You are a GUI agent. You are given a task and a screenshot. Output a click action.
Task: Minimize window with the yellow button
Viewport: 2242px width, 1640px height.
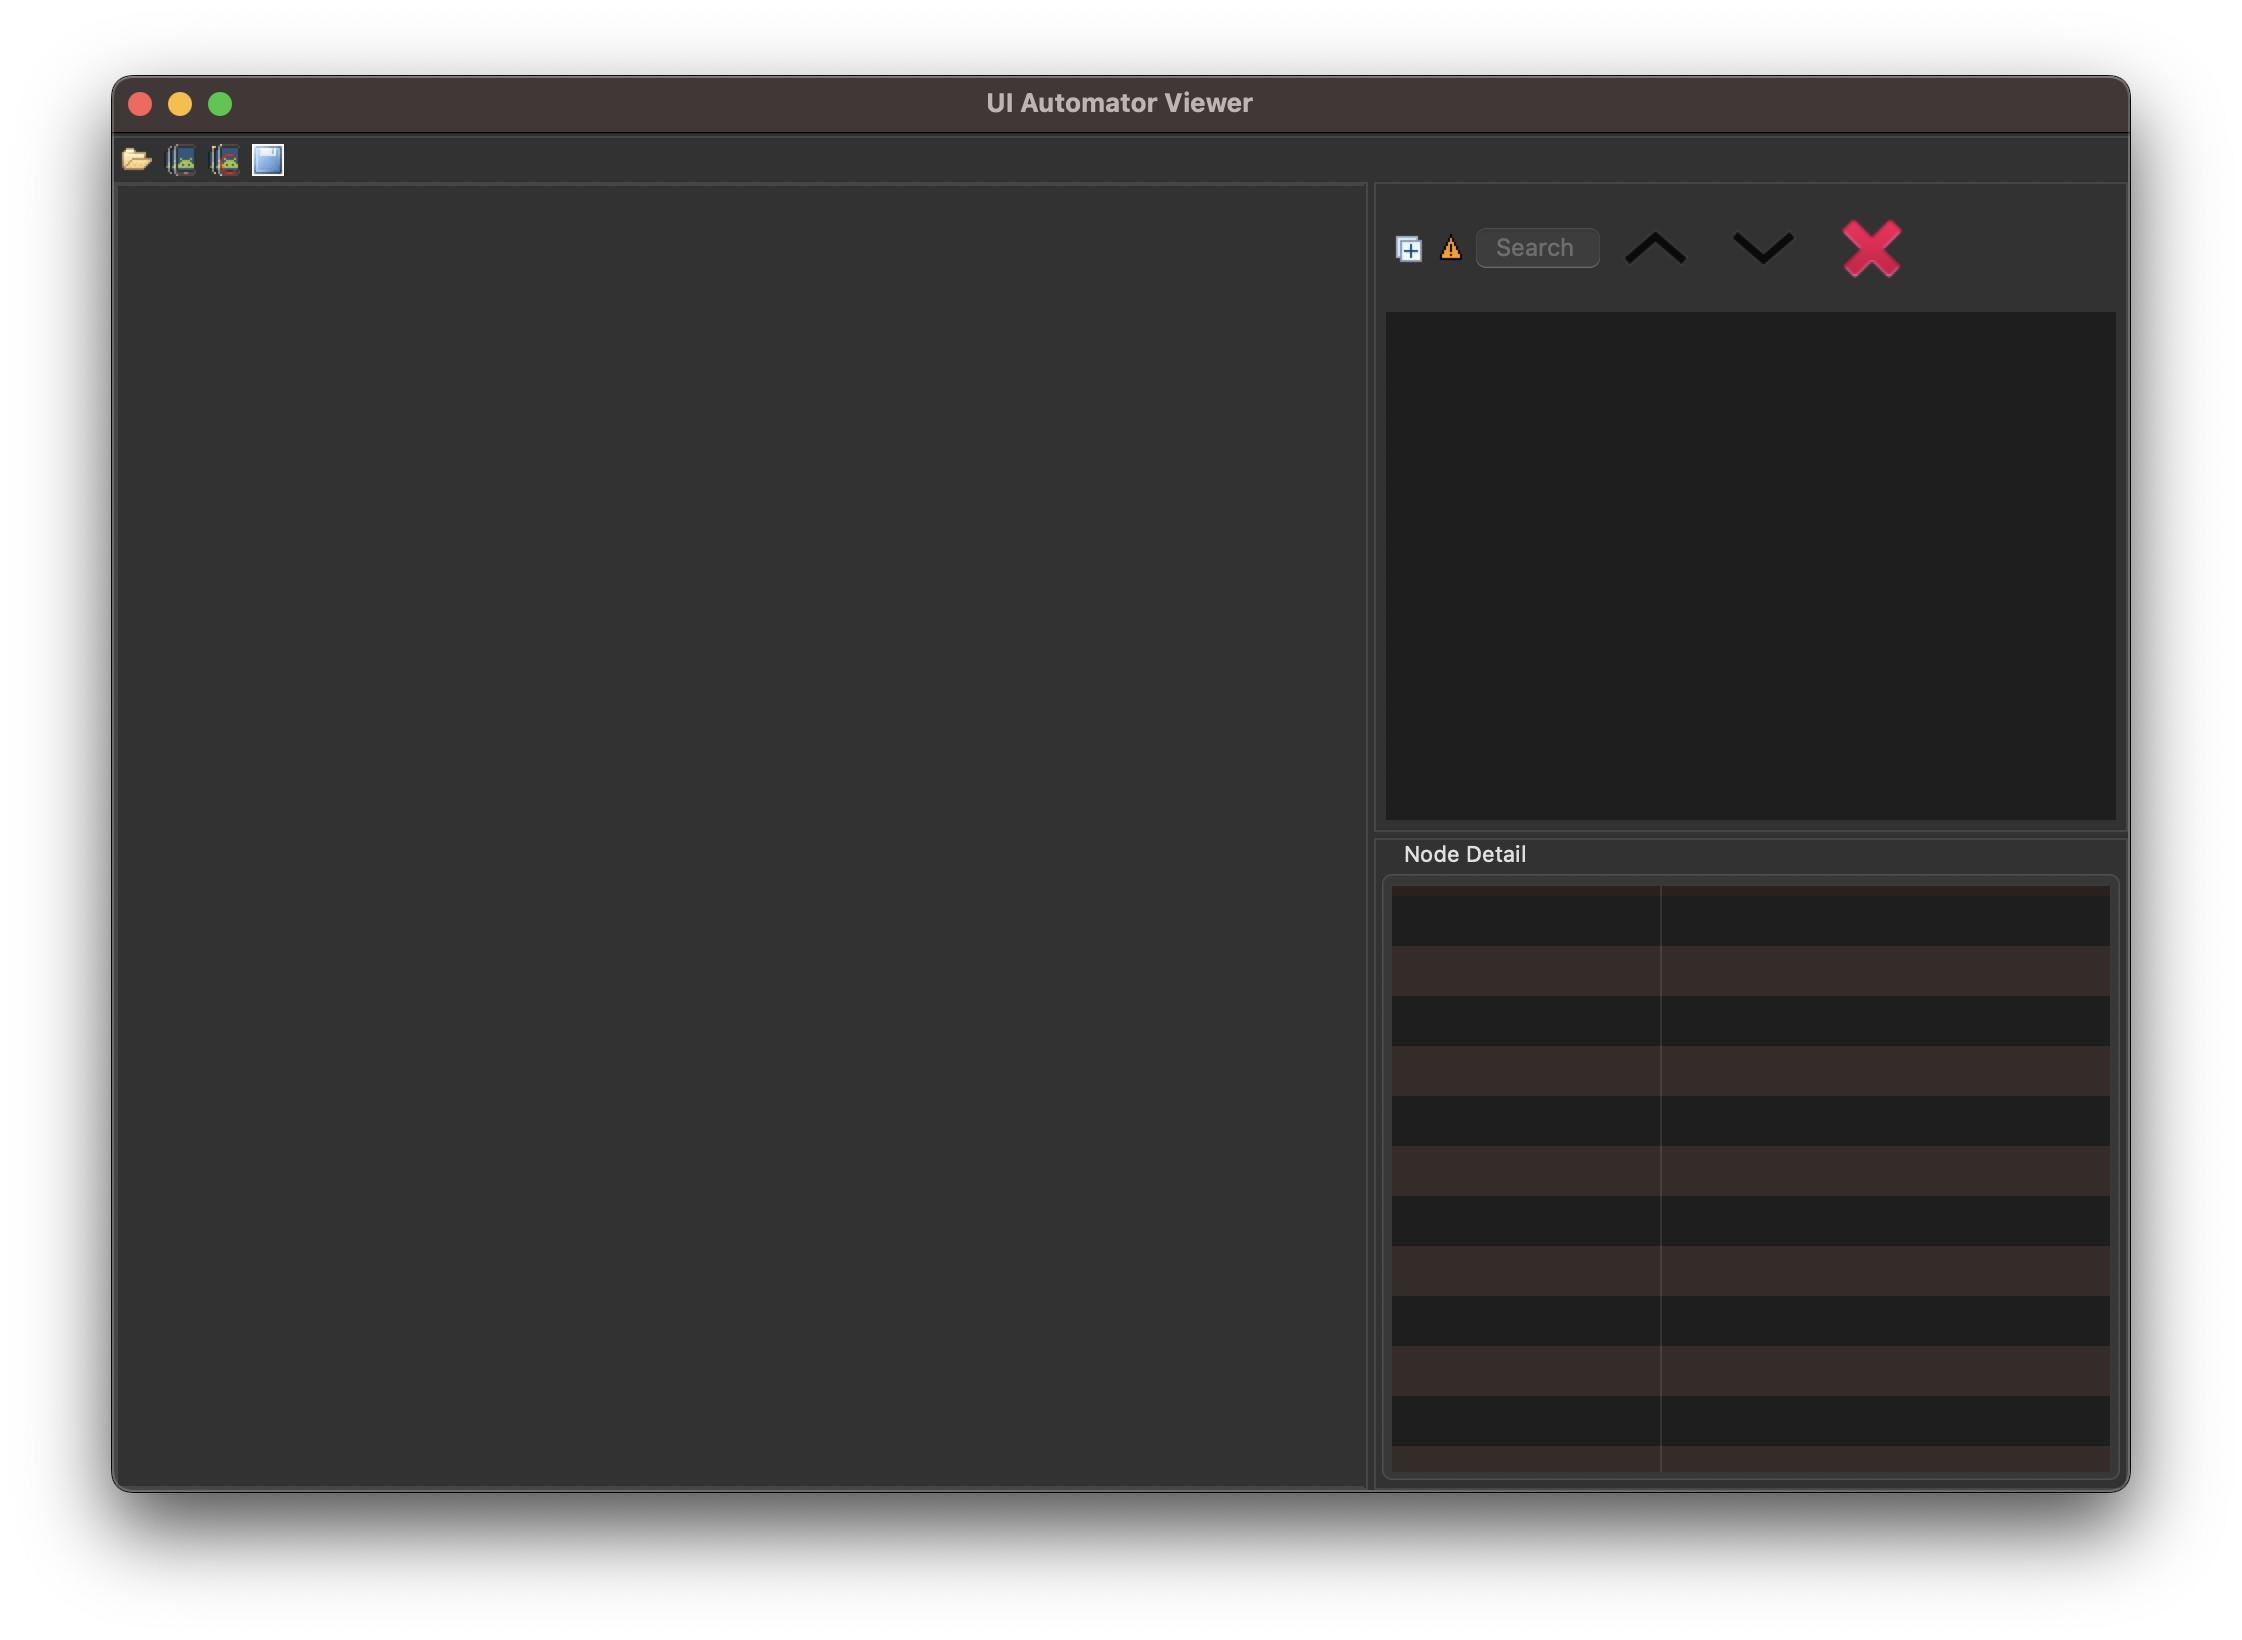tap(180, 104)
